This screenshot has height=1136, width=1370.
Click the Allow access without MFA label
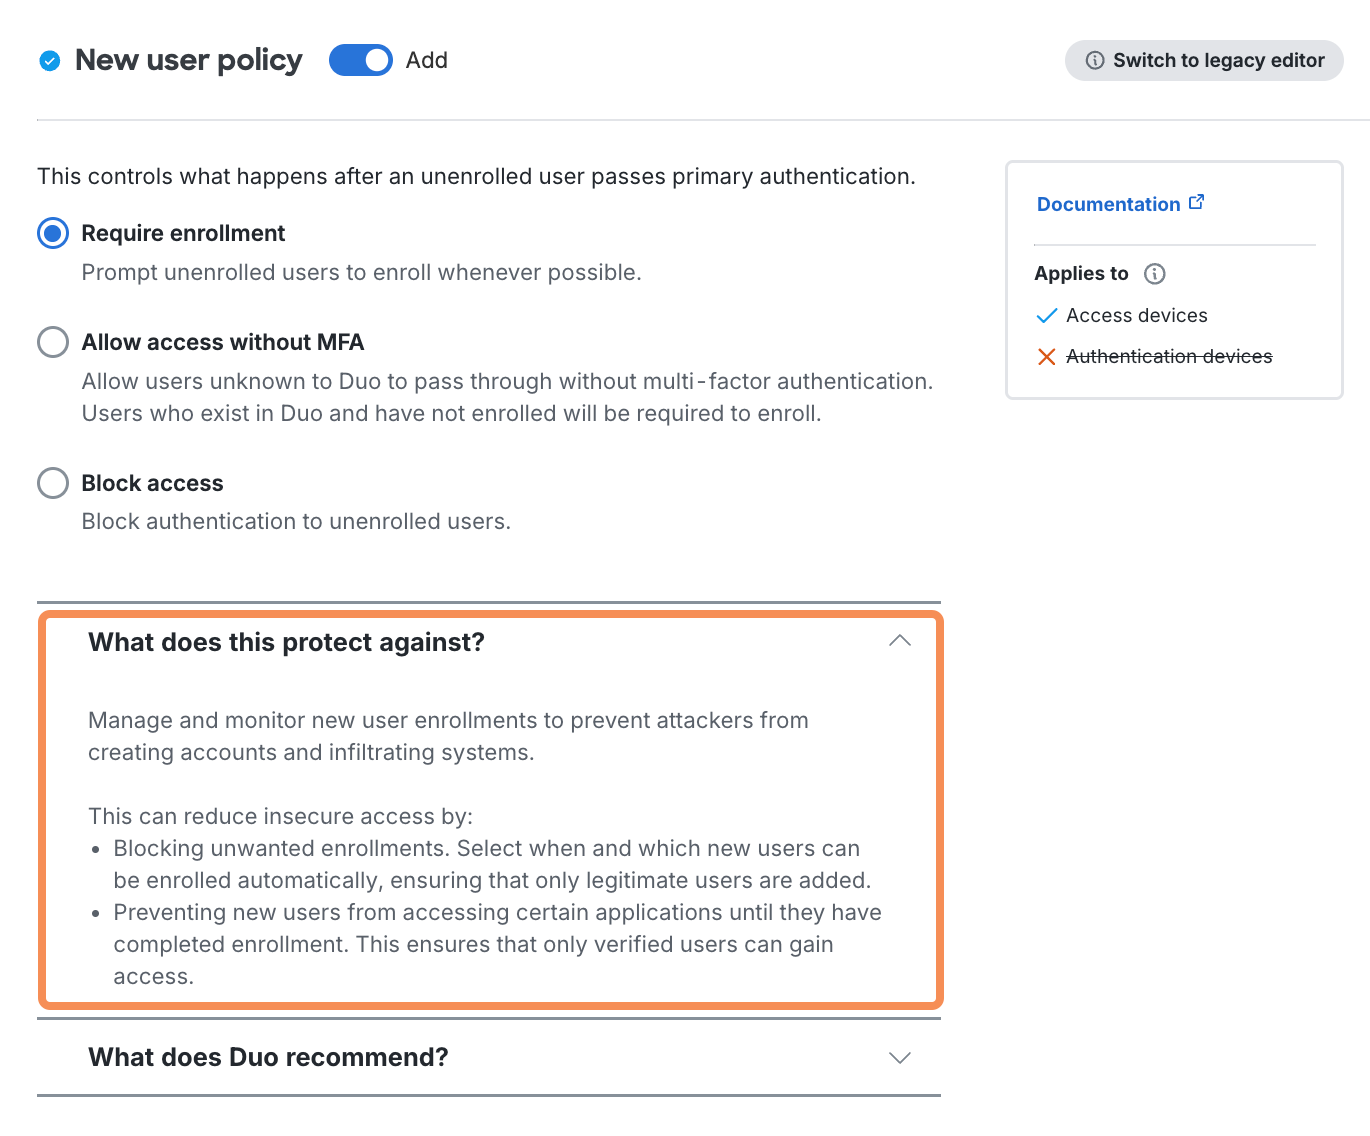click(x=222, y=342)
